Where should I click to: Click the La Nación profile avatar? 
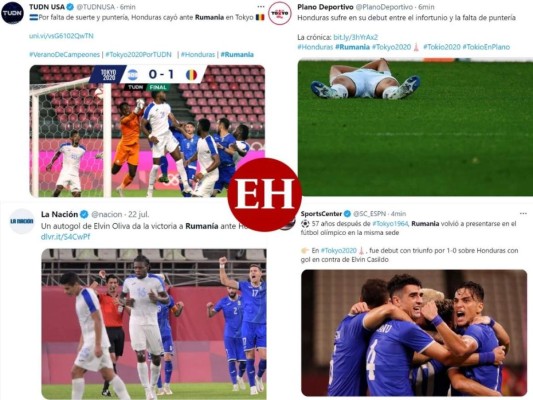pyautogui.click(x=22, y=221)
